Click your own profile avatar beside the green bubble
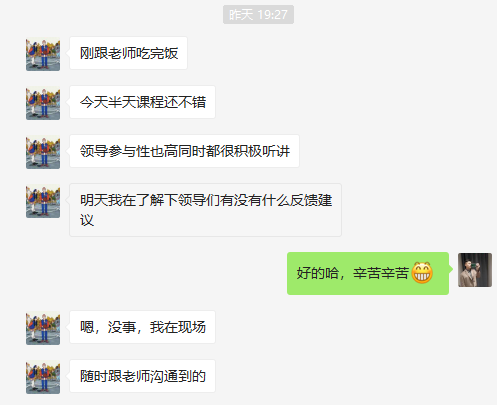 pyautogui.click(x=475, y=270)
